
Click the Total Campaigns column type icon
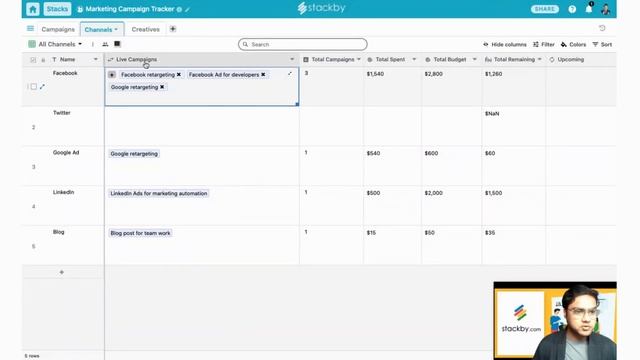coord(306,60)
